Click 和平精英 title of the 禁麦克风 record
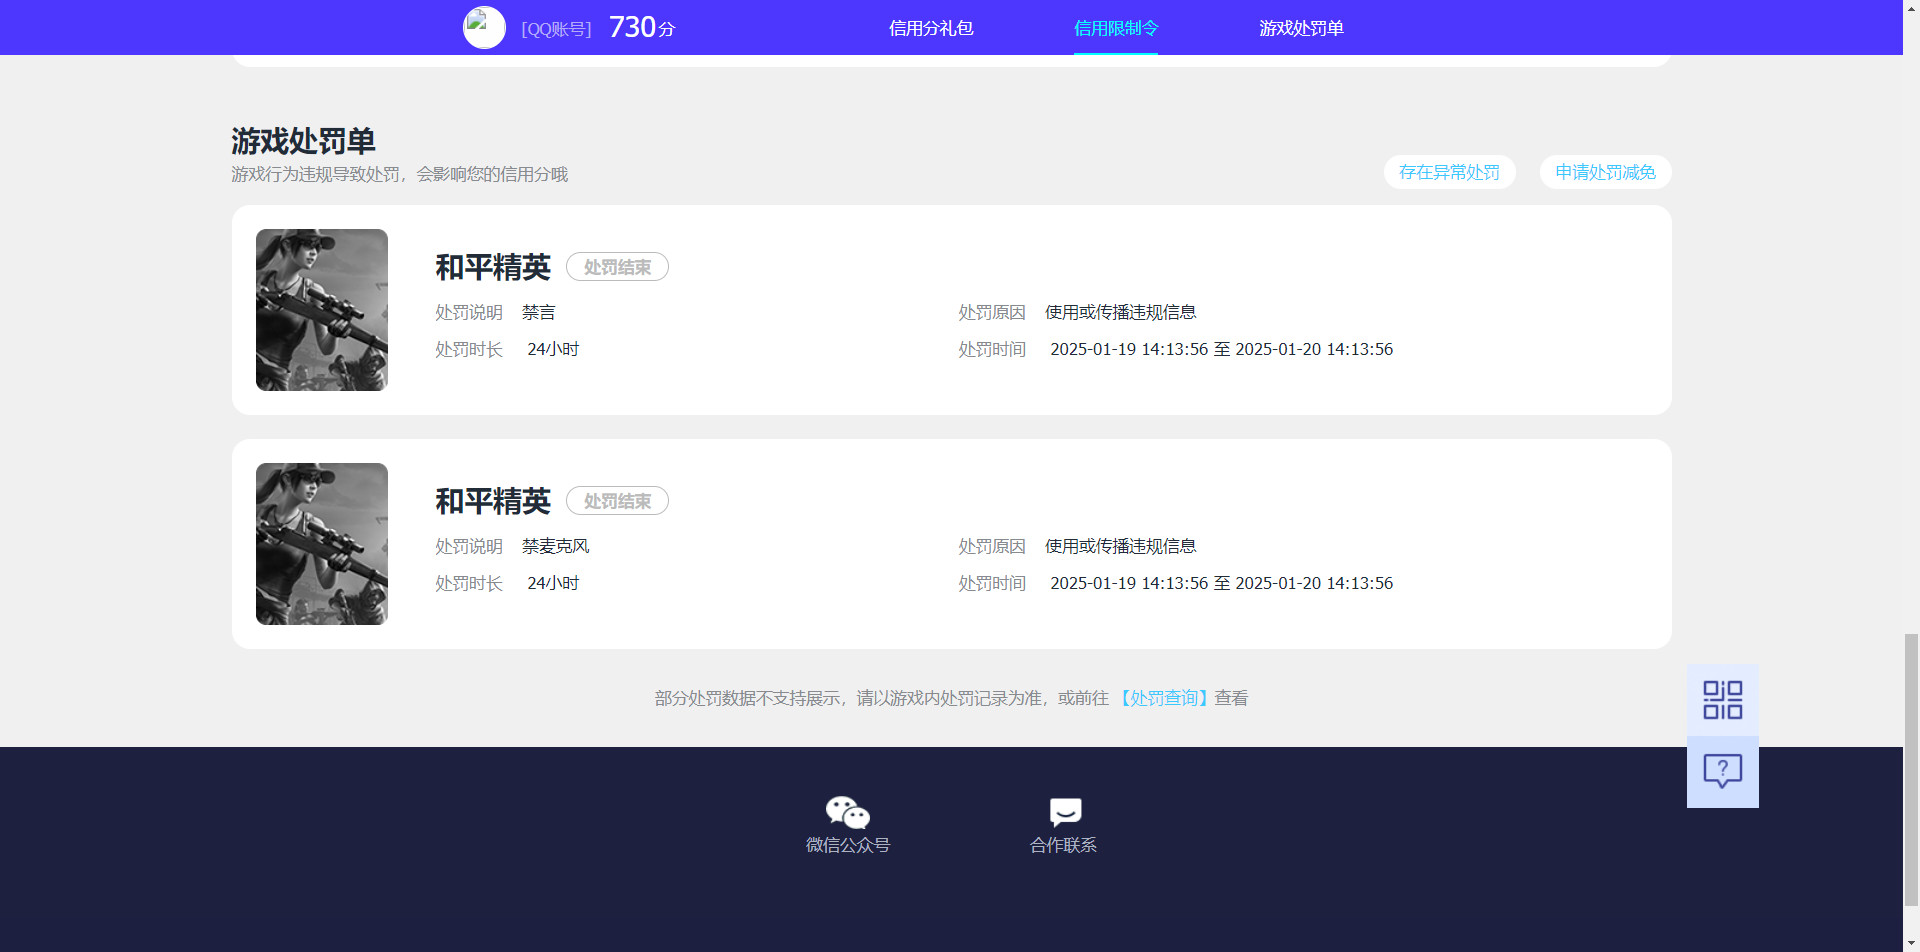This screenshot has width=1920, height=952. [x=493, y=501]
